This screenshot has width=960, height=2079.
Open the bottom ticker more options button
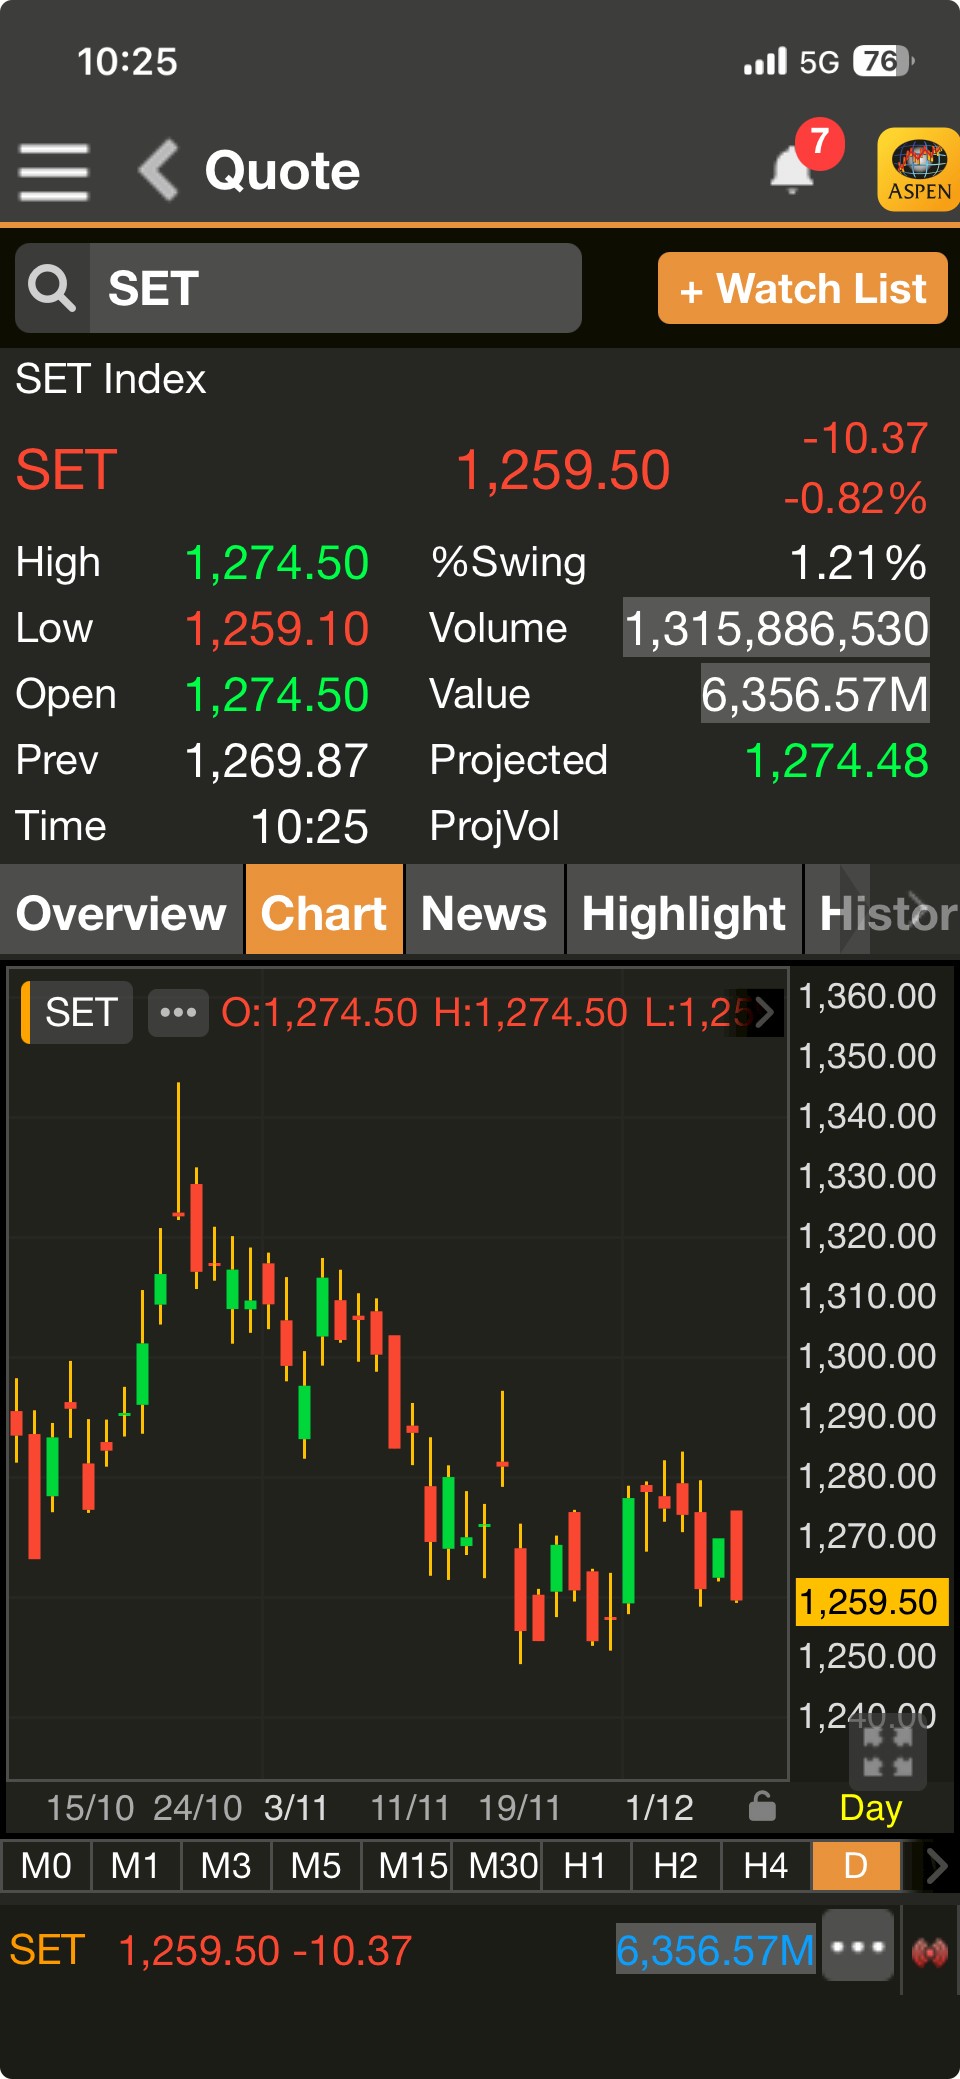click(x=857, y=1946)
